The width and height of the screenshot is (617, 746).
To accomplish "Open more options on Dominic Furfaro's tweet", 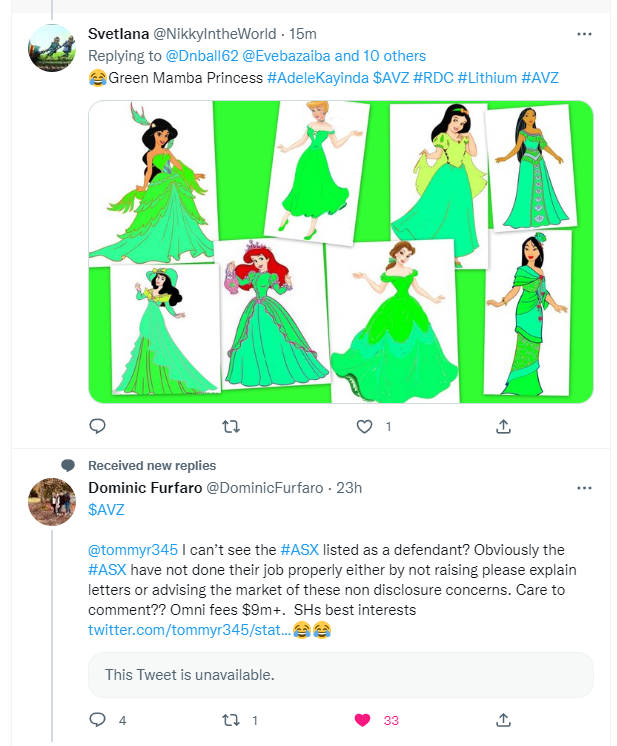I will (584, 488).
